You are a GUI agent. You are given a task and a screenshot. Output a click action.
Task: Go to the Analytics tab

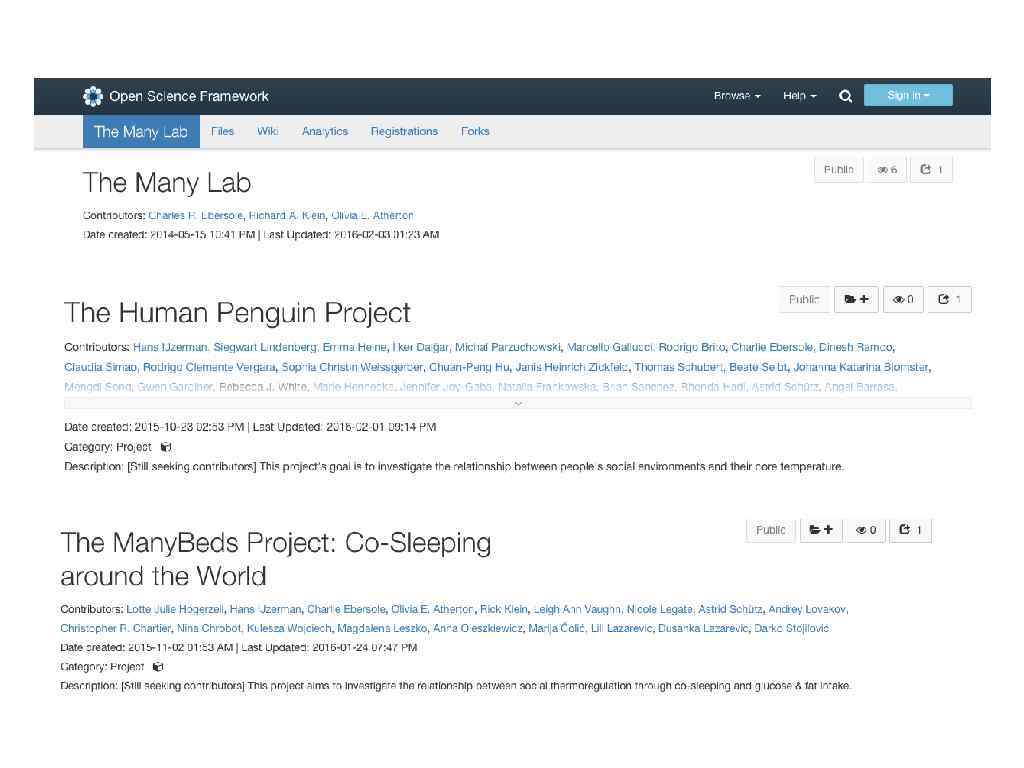[325, 131]
